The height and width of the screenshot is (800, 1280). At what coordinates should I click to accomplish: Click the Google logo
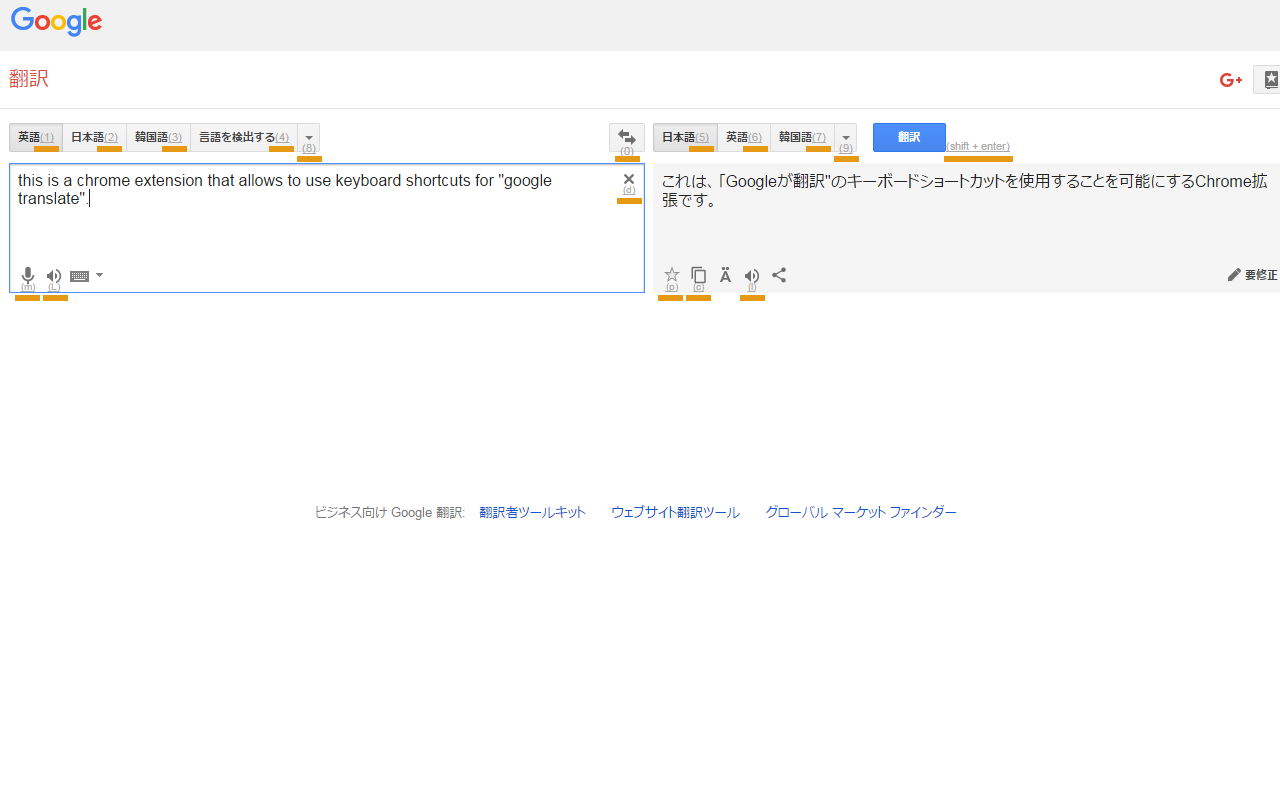(x=56, y=22)
